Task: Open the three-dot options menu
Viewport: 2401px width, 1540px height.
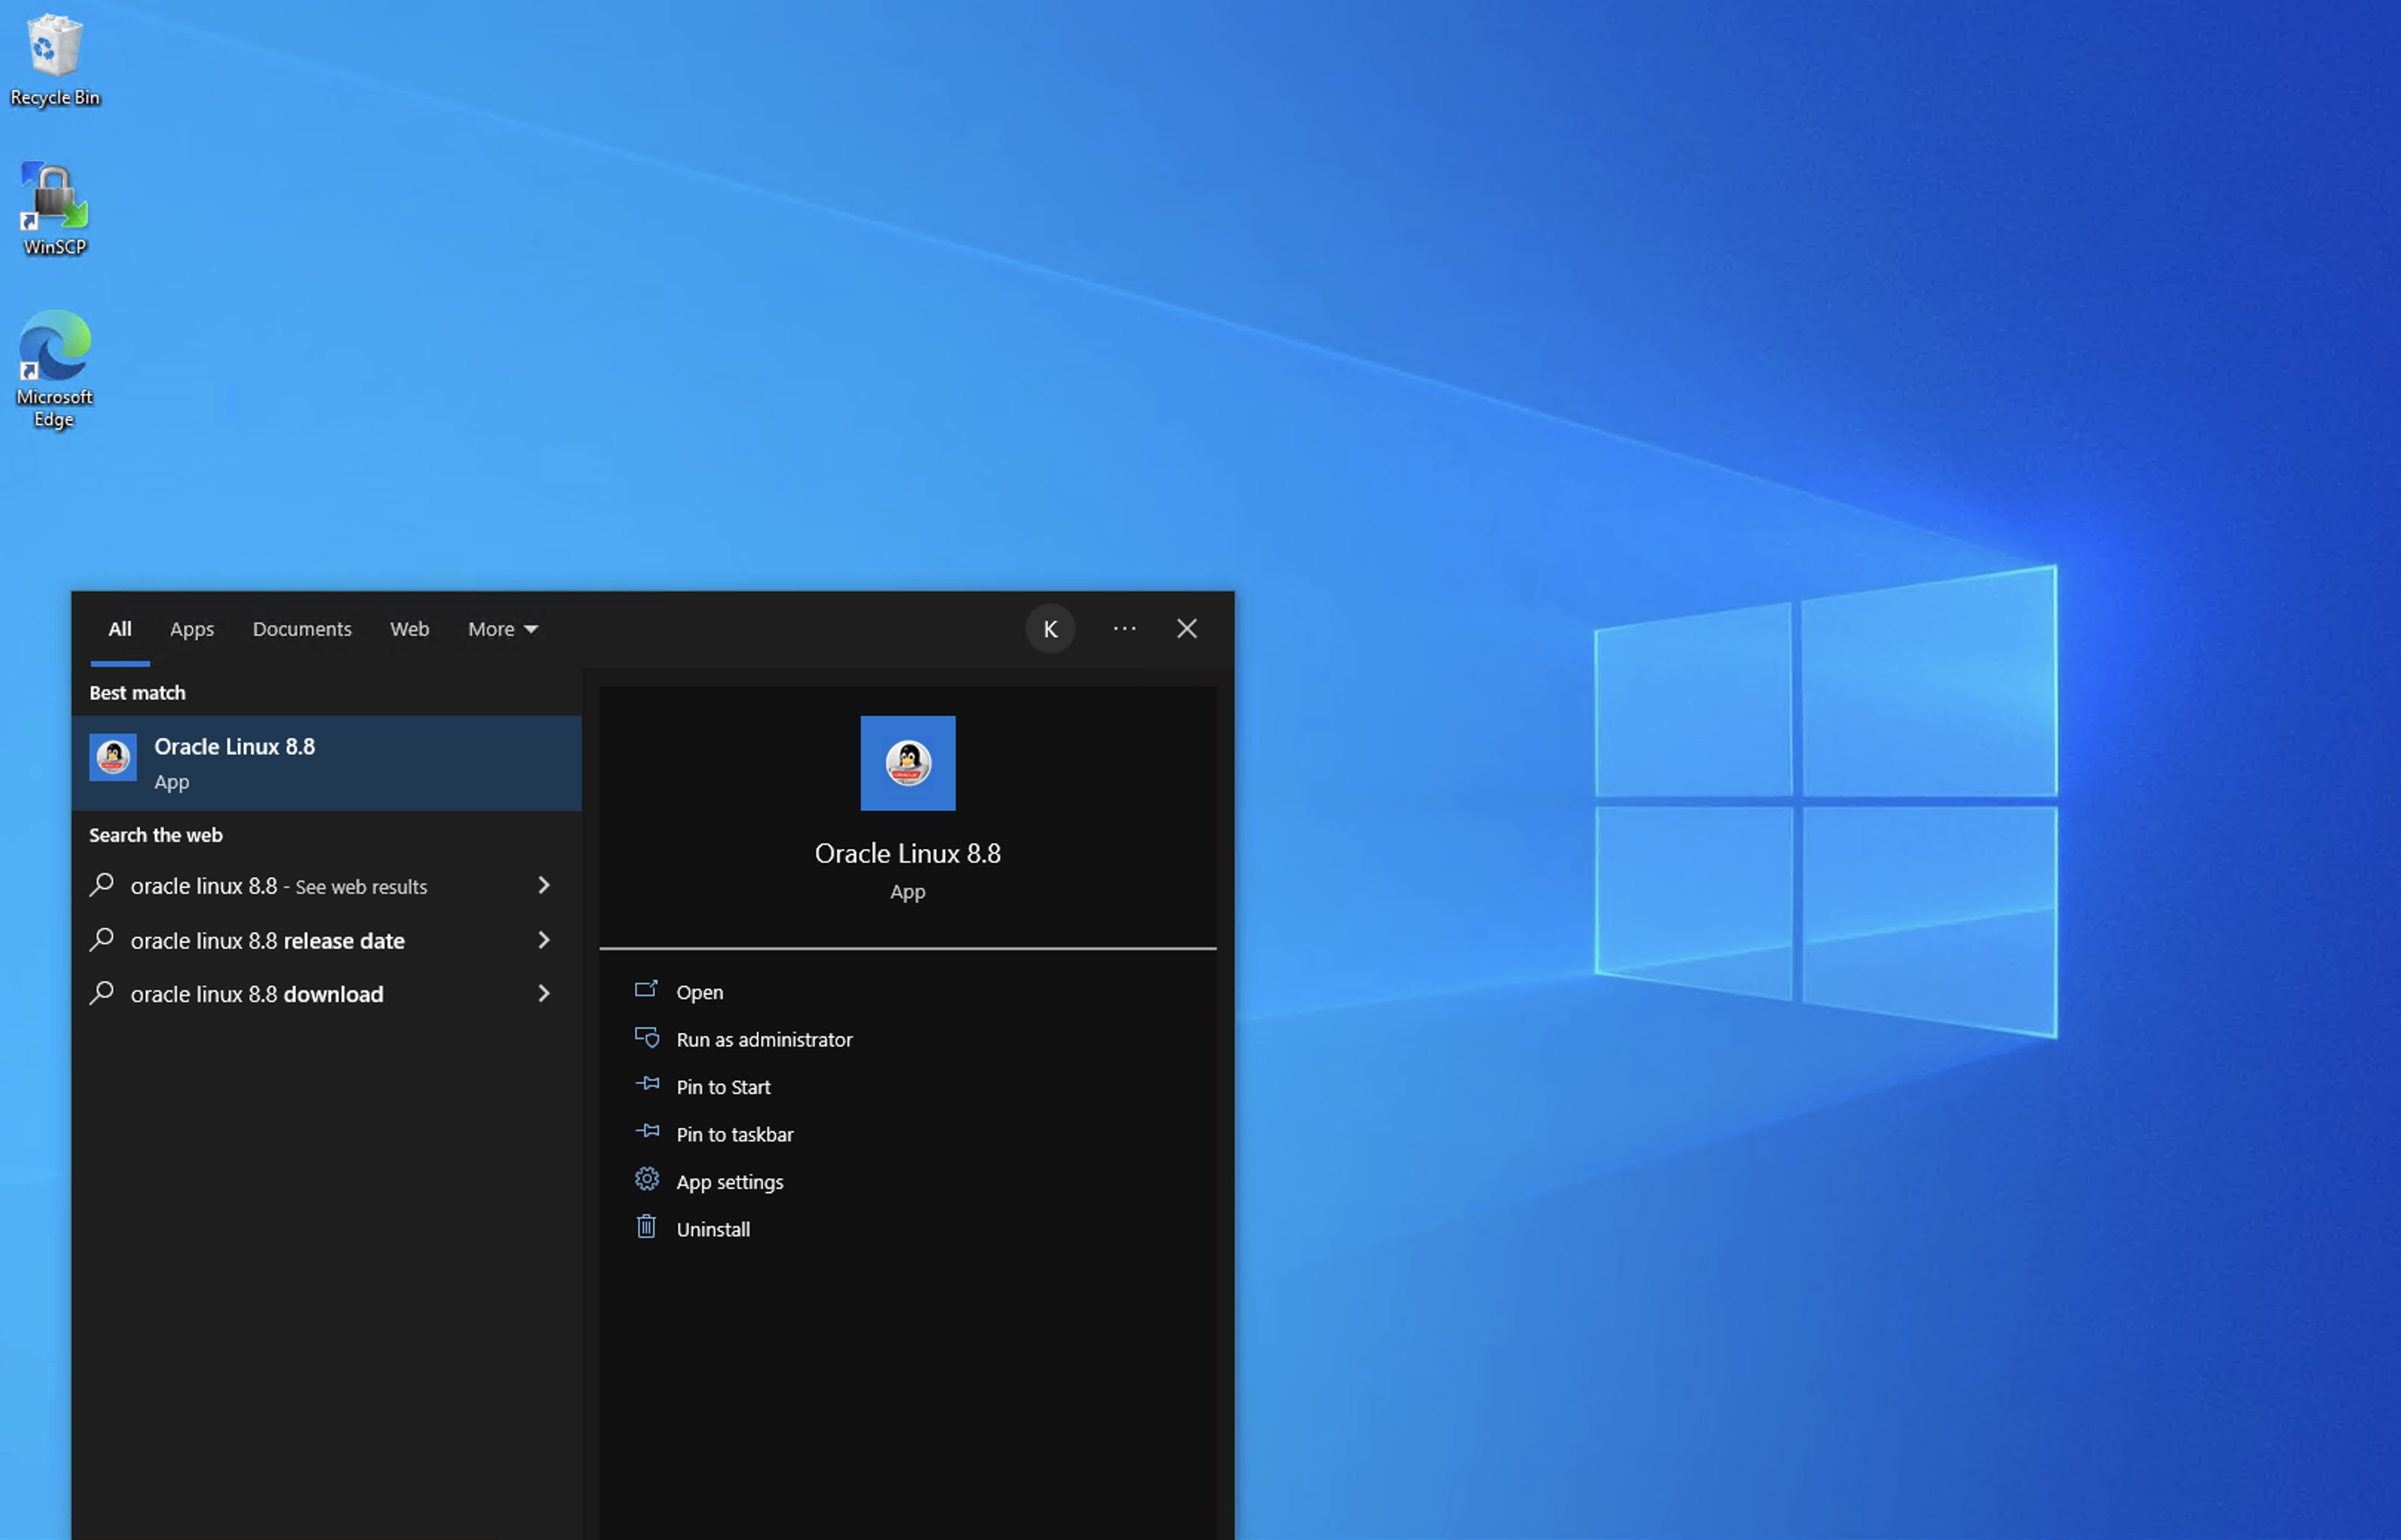Action: tap(1124, 629)
